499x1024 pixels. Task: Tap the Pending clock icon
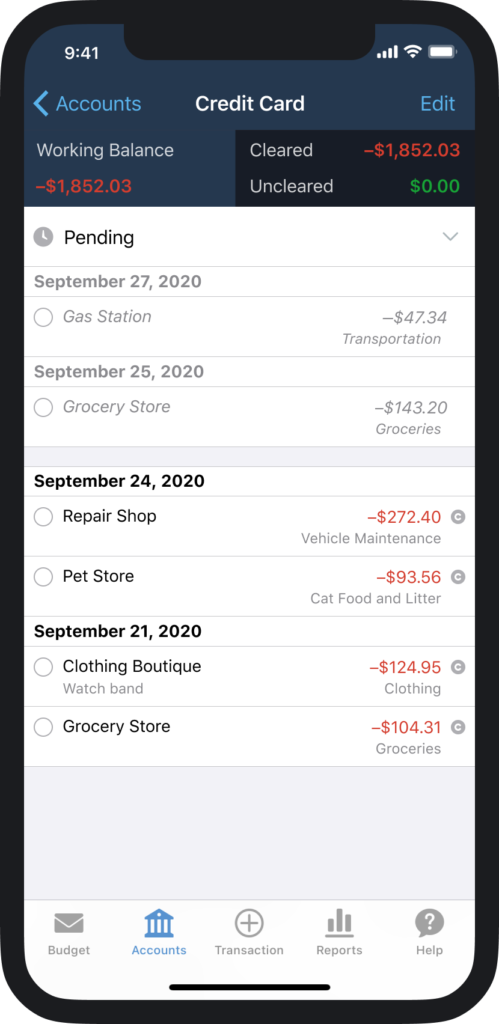tap(43, 237)
